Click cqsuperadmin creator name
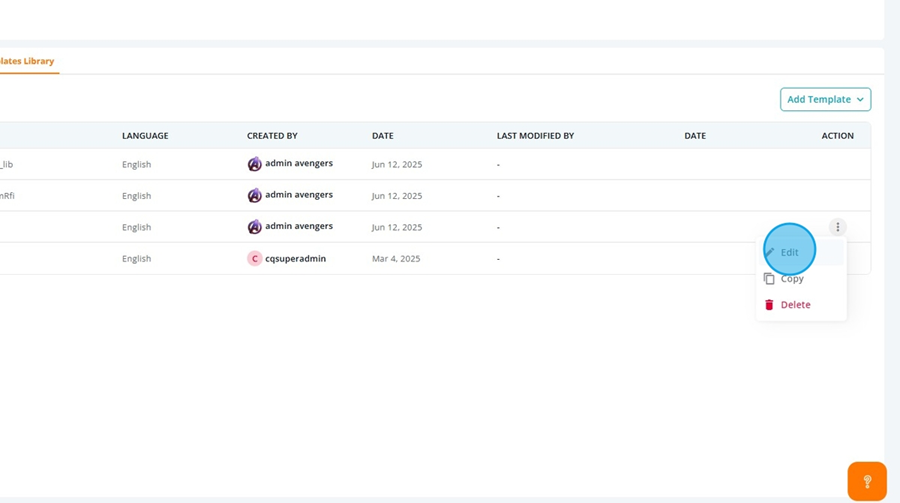 click(296, 258)
